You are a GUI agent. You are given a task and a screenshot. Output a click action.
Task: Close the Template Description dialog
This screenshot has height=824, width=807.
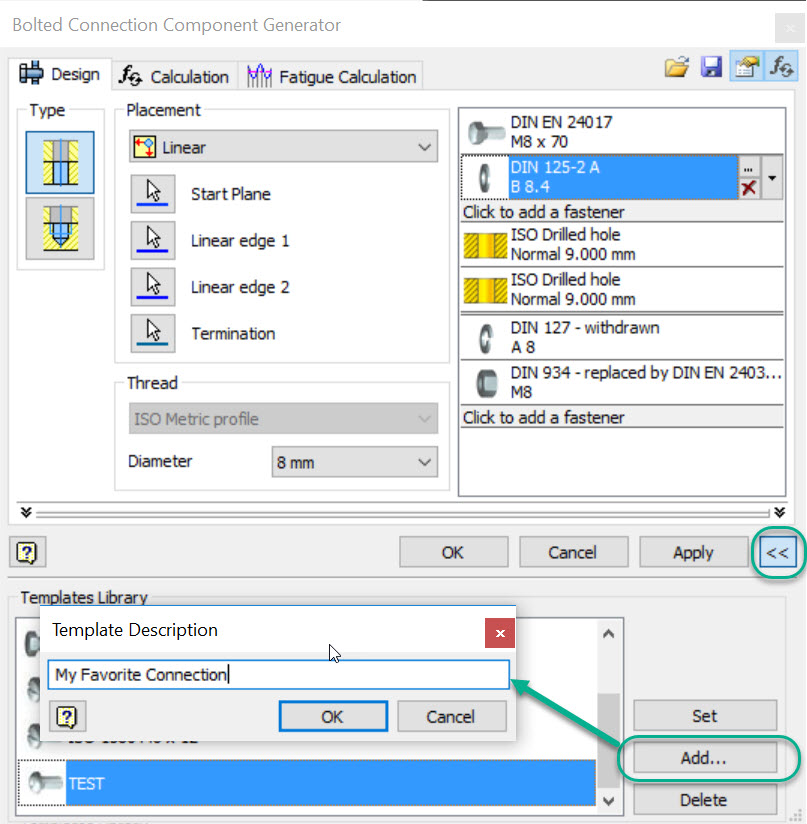(500, 633)
